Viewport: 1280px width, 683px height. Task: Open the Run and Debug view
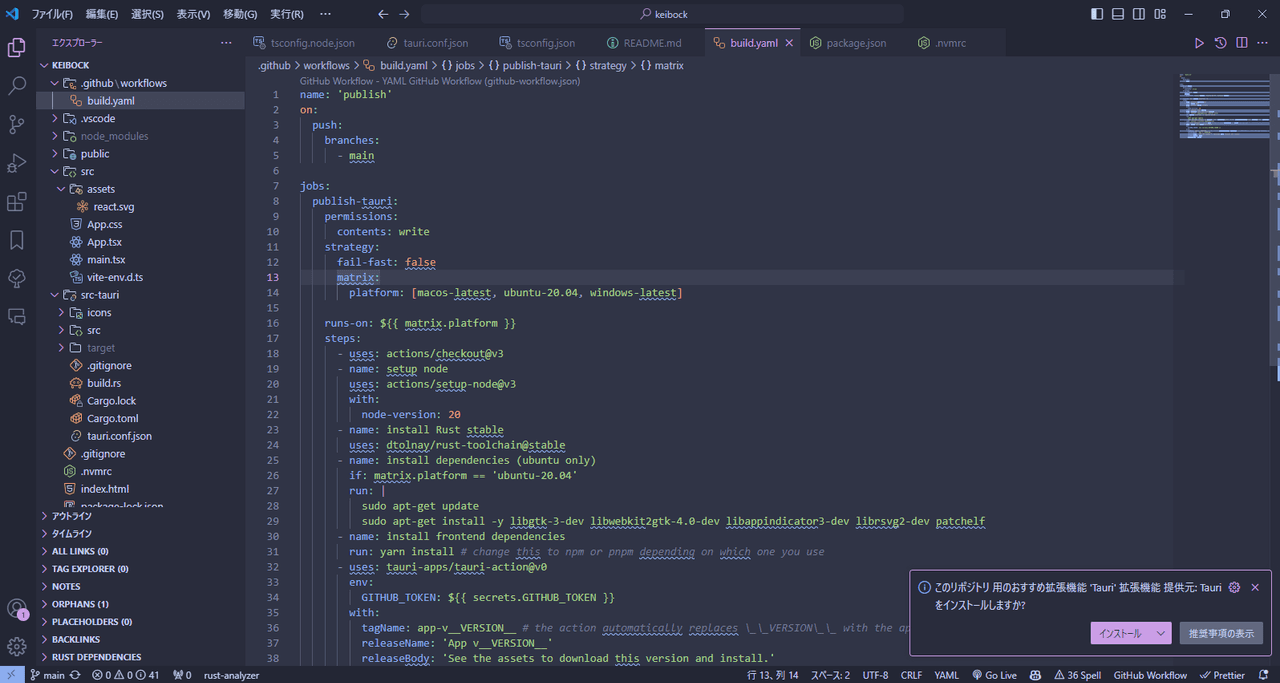click(17, 163)
